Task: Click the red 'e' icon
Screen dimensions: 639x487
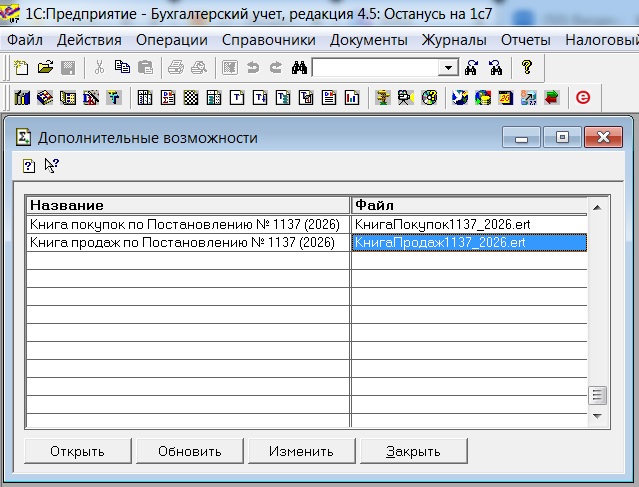Action: pyautogui.click(x=583, y=97)
